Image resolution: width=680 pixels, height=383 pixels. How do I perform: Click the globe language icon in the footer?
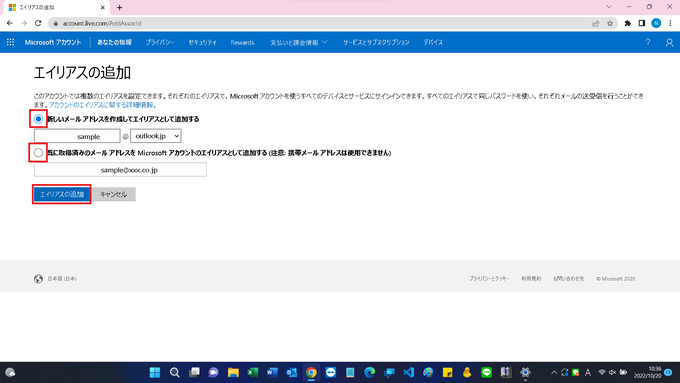(x=38, y=278)
